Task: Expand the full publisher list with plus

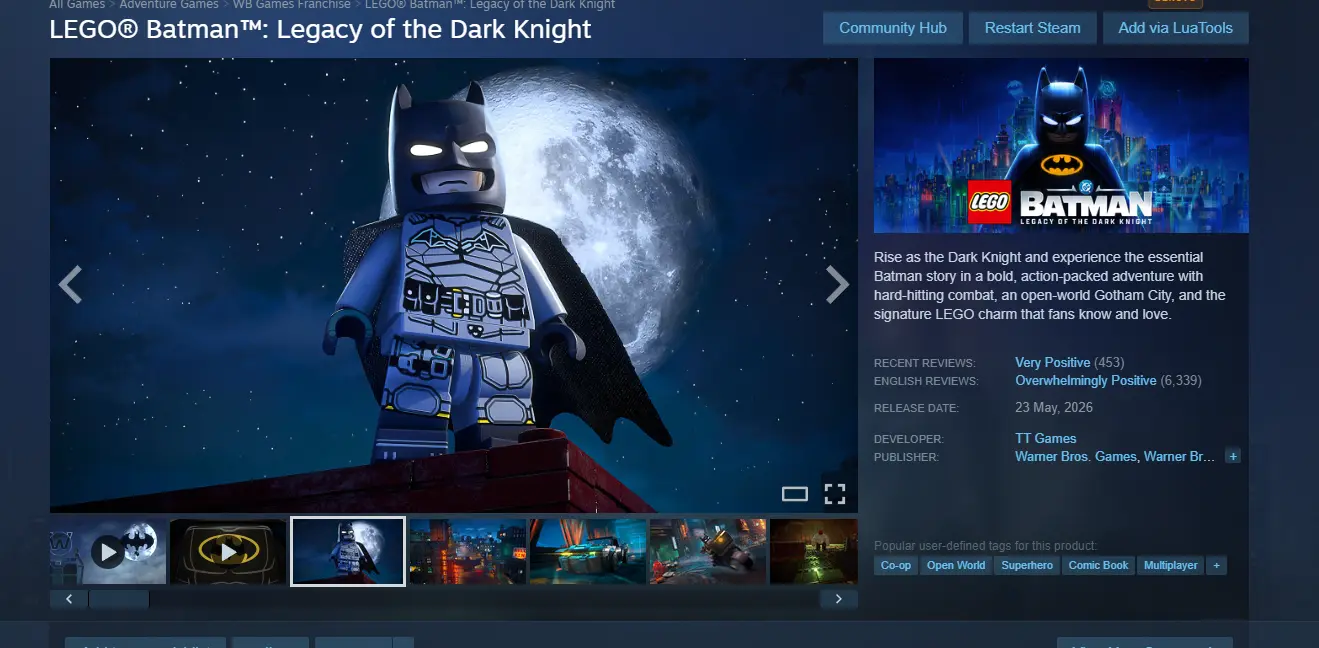Action: click(x=1233, y=457)
